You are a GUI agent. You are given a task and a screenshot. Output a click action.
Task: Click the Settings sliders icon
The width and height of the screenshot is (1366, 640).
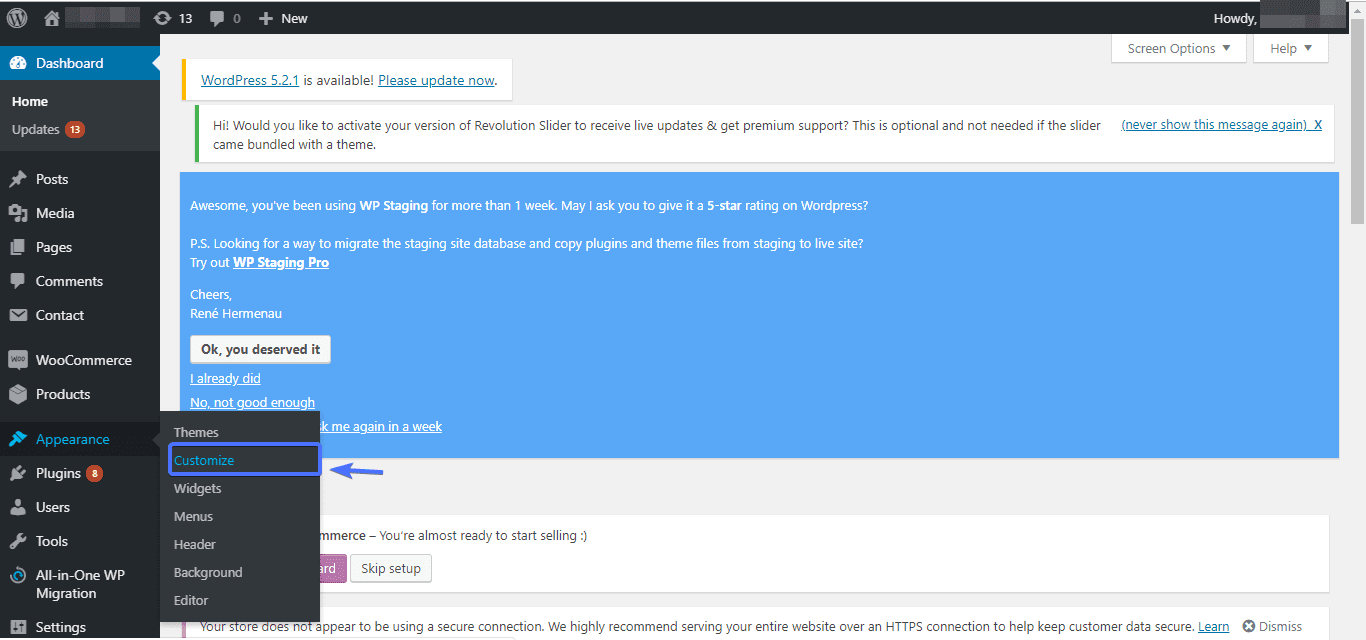point(18,627)
